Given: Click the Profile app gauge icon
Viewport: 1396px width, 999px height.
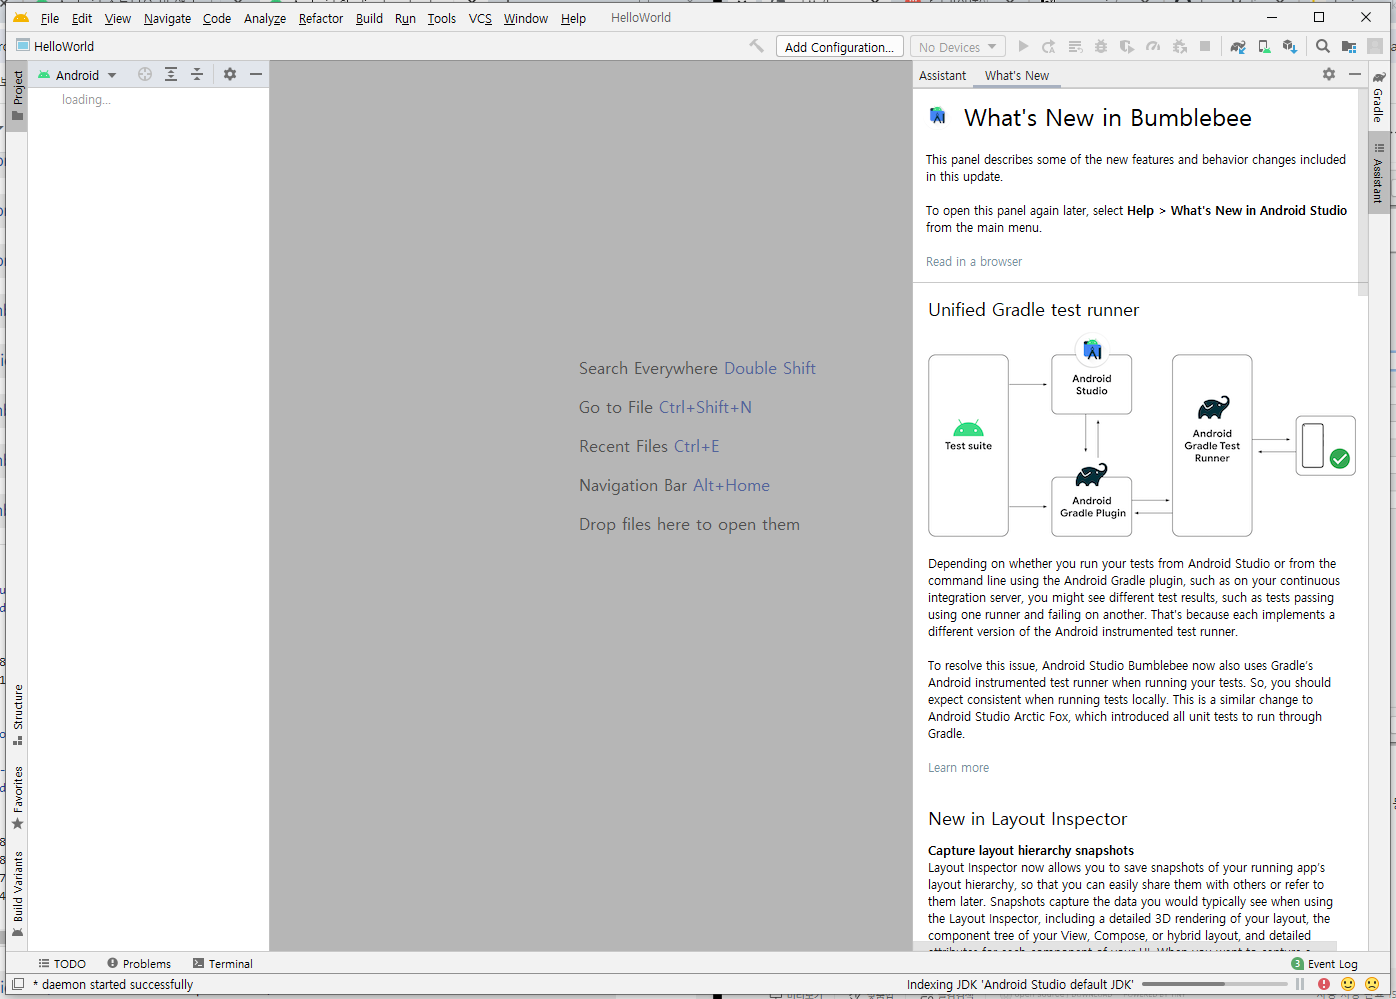Looking at the screenshot, I should pyautogui.click(x=1153, y=46).
